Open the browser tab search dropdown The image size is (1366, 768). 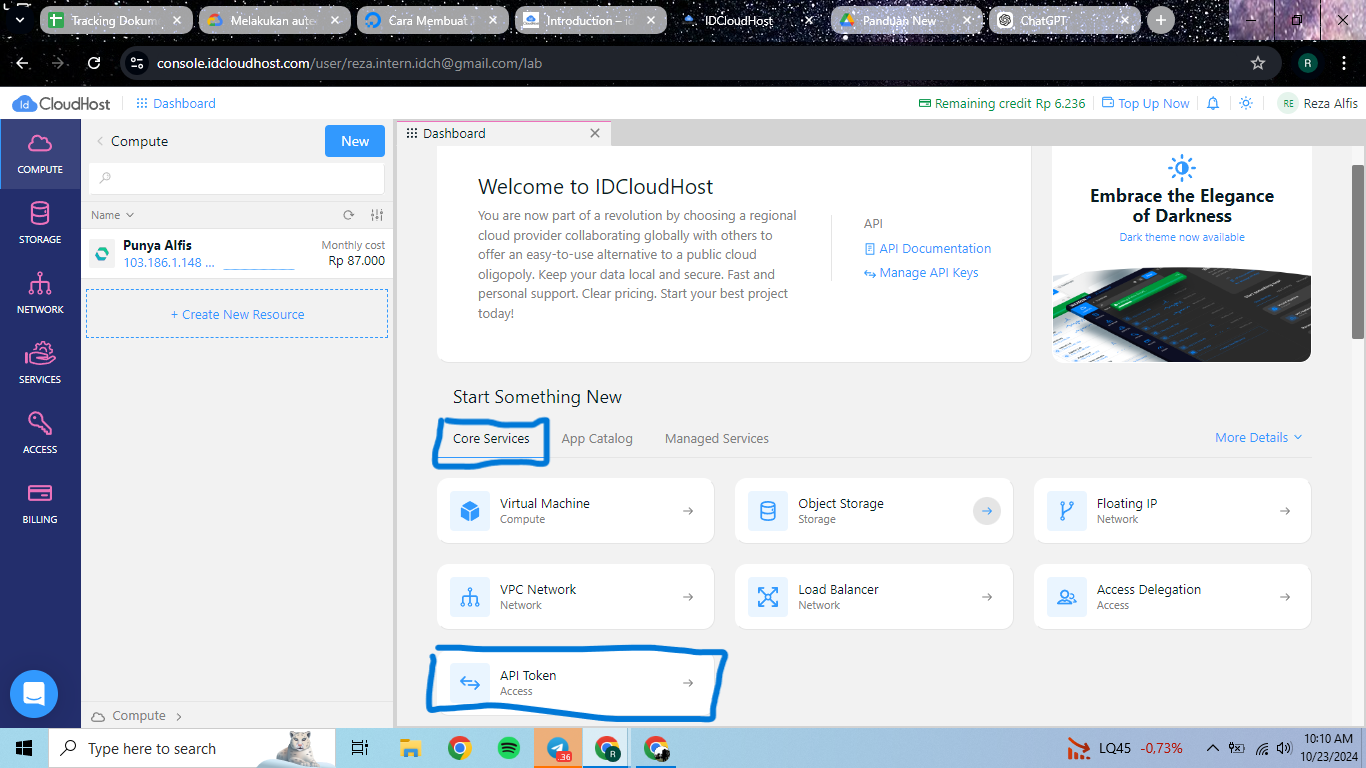tap(20, 20)
